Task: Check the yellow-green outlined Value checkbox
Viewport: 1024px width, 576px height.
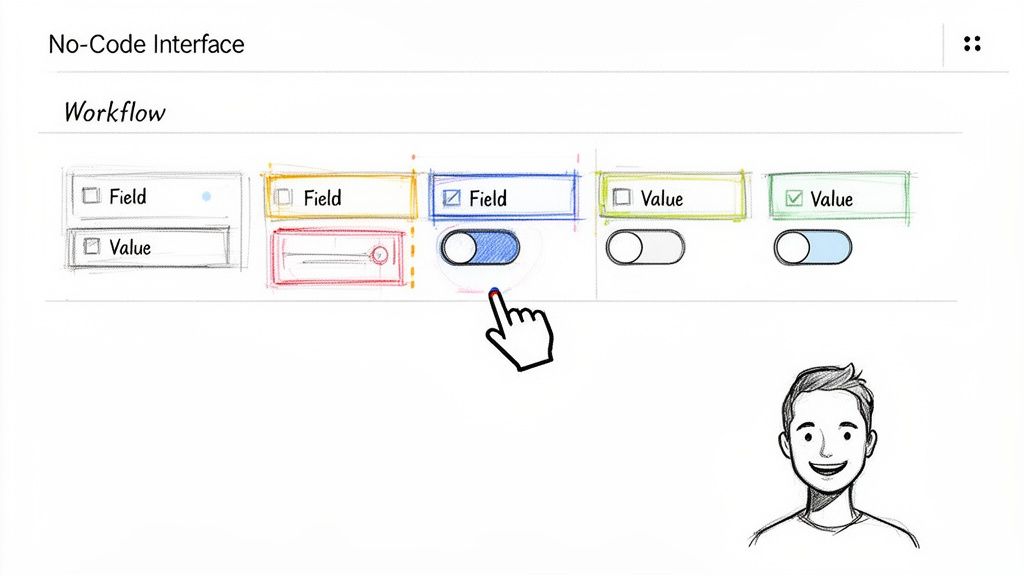Action: pos(622,198)
